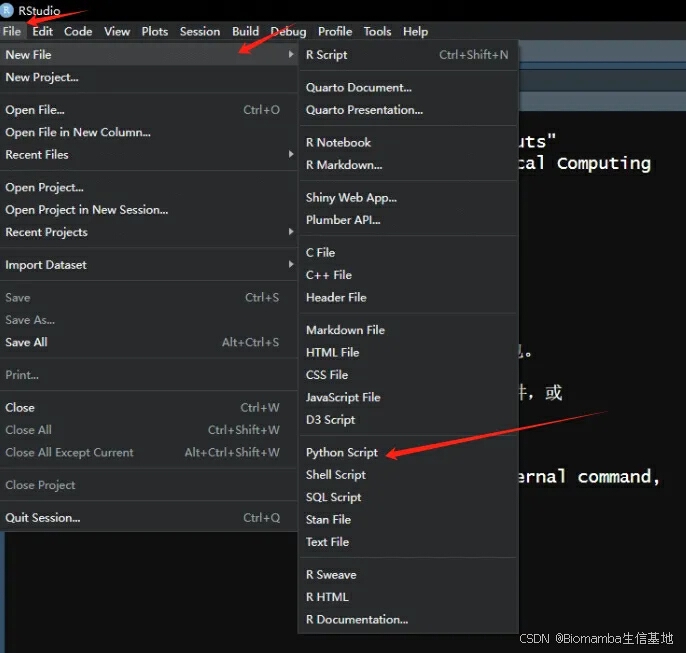The width and height of the screenshot is (686, 653).
Task: Open the Tools menu
Action: tap(377, 31)
